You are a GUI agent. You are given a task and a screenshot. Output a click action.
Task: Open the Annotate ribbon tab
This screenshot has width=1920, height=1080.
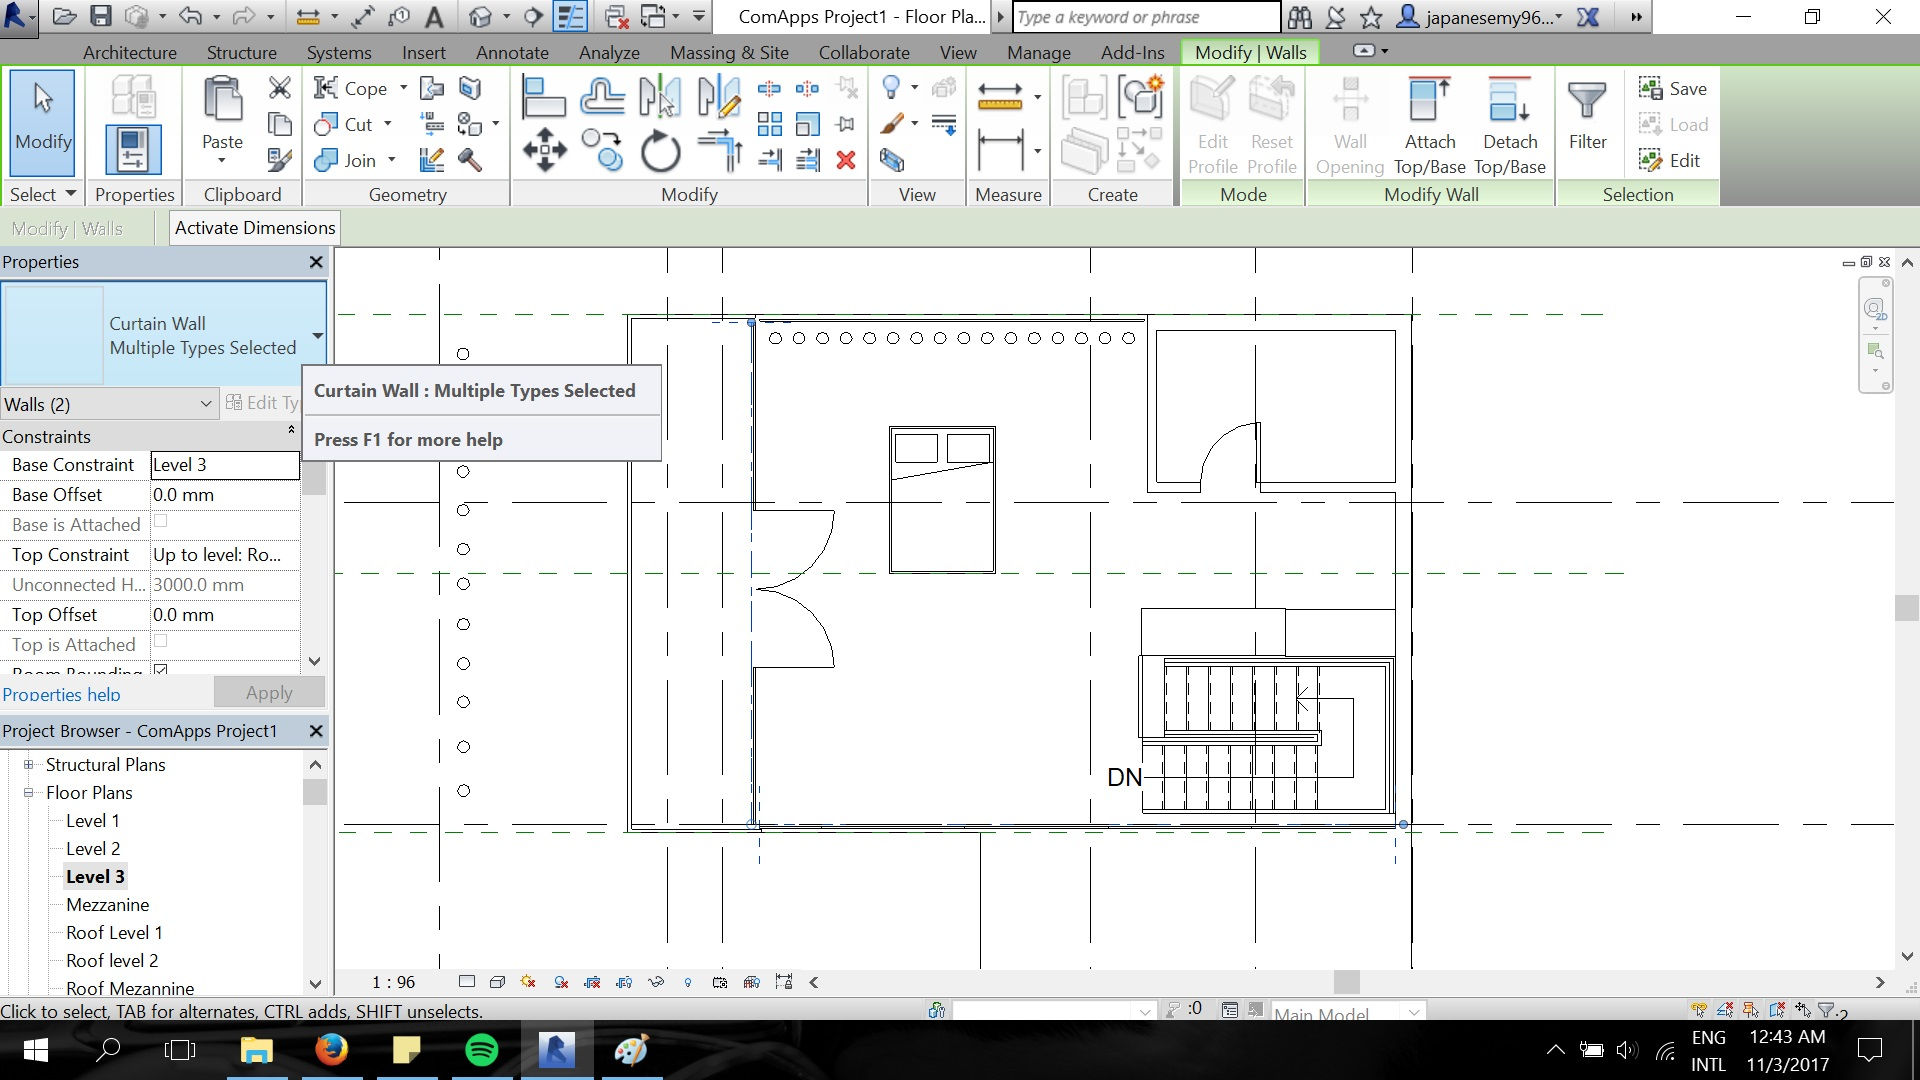click(x=512, y=52)
